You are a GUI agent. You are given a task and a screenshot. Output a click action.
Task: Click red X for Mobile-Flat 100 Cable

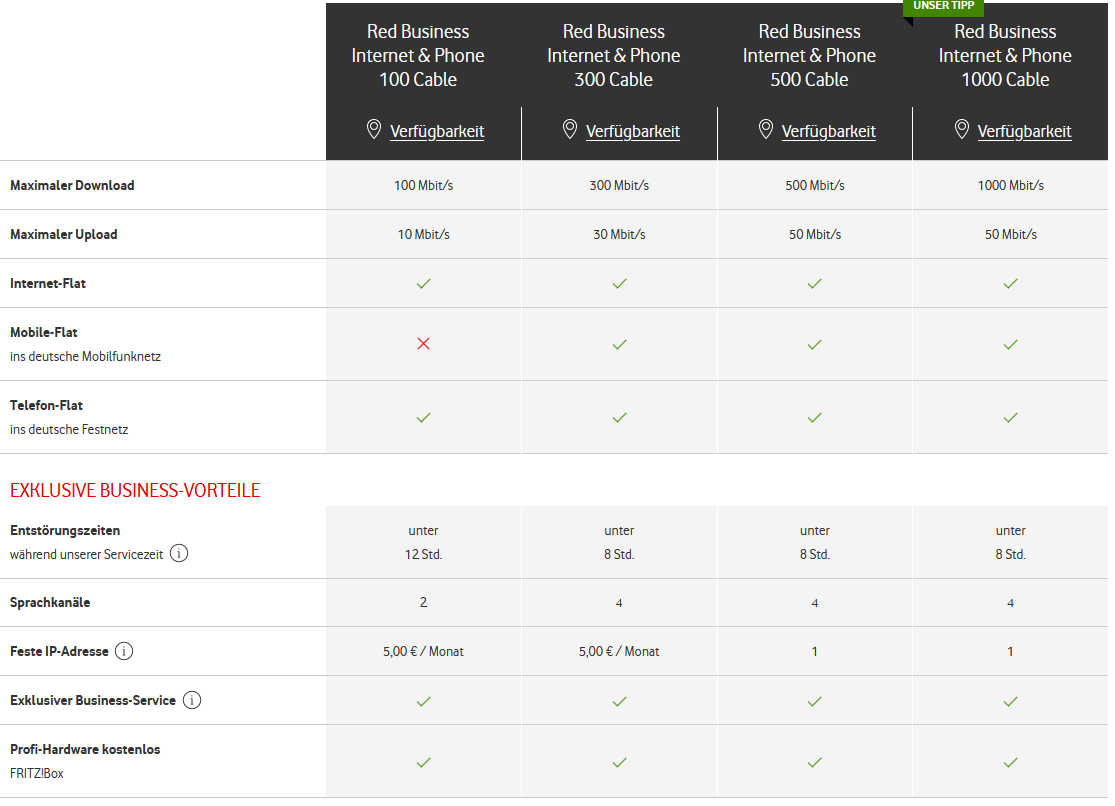(423, 344)
